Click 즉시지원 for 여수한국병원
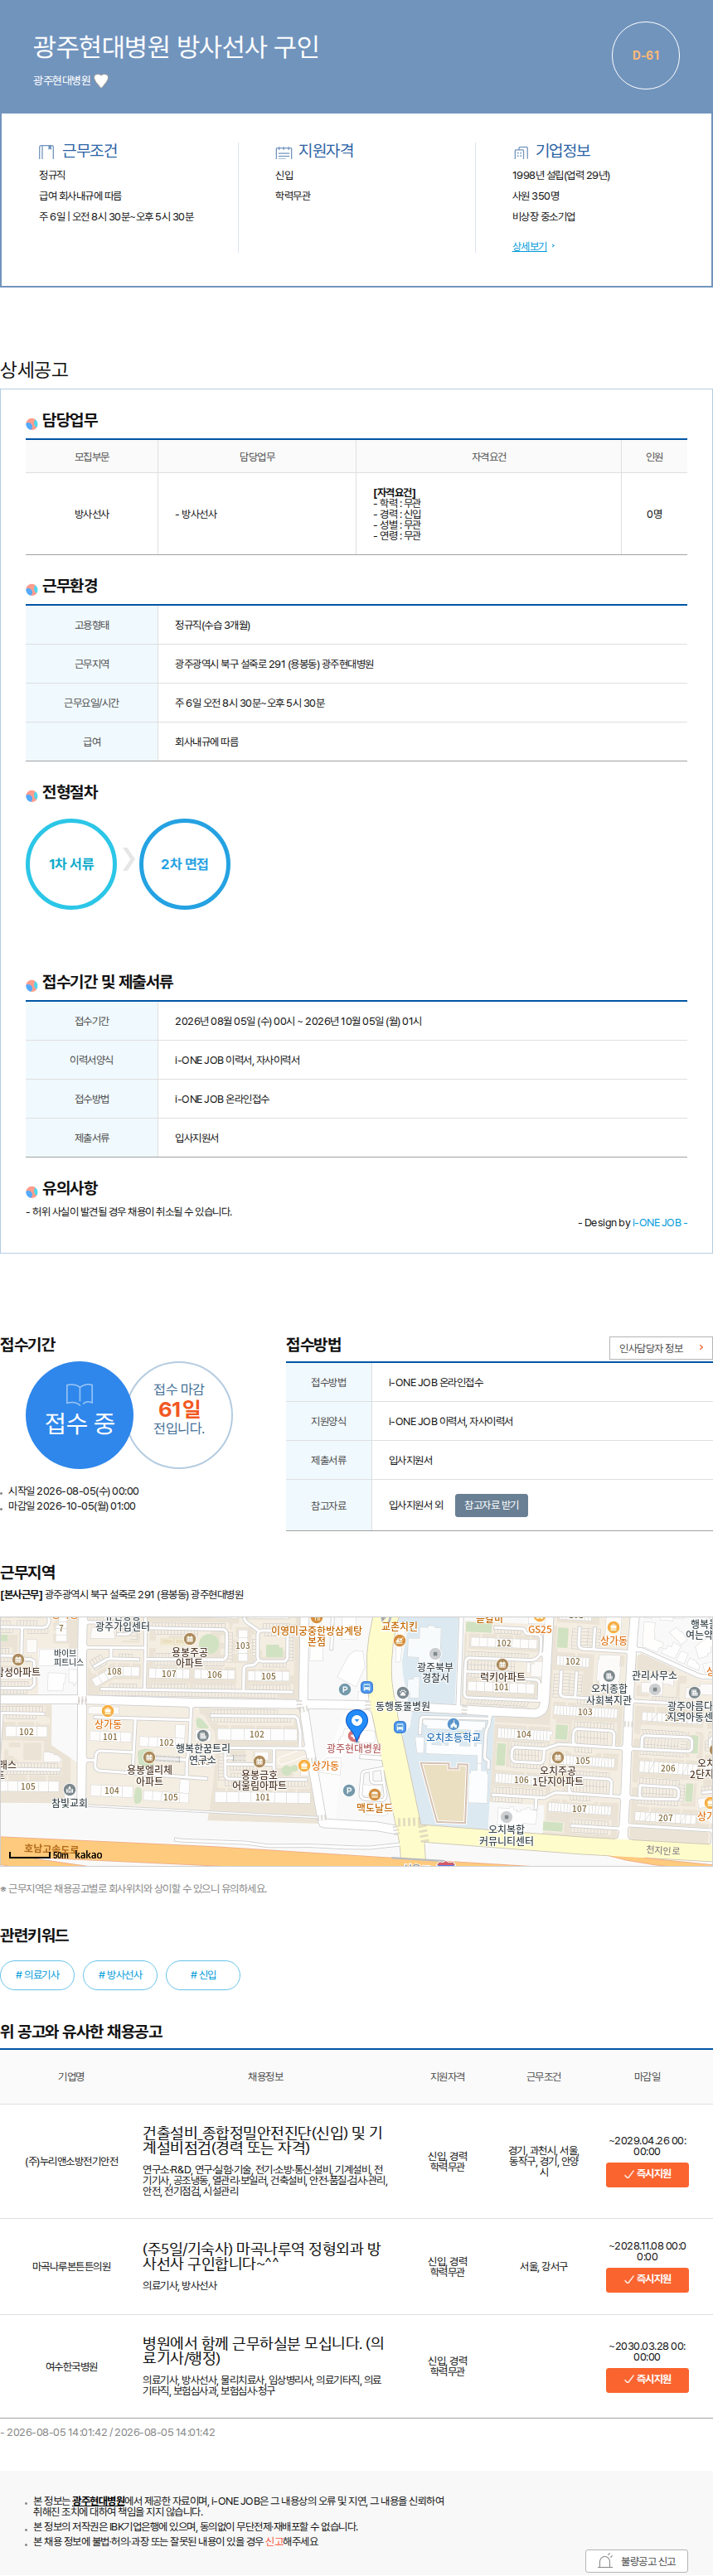The height and width of the screenshot is (2576, 713). coord(647,2379)
